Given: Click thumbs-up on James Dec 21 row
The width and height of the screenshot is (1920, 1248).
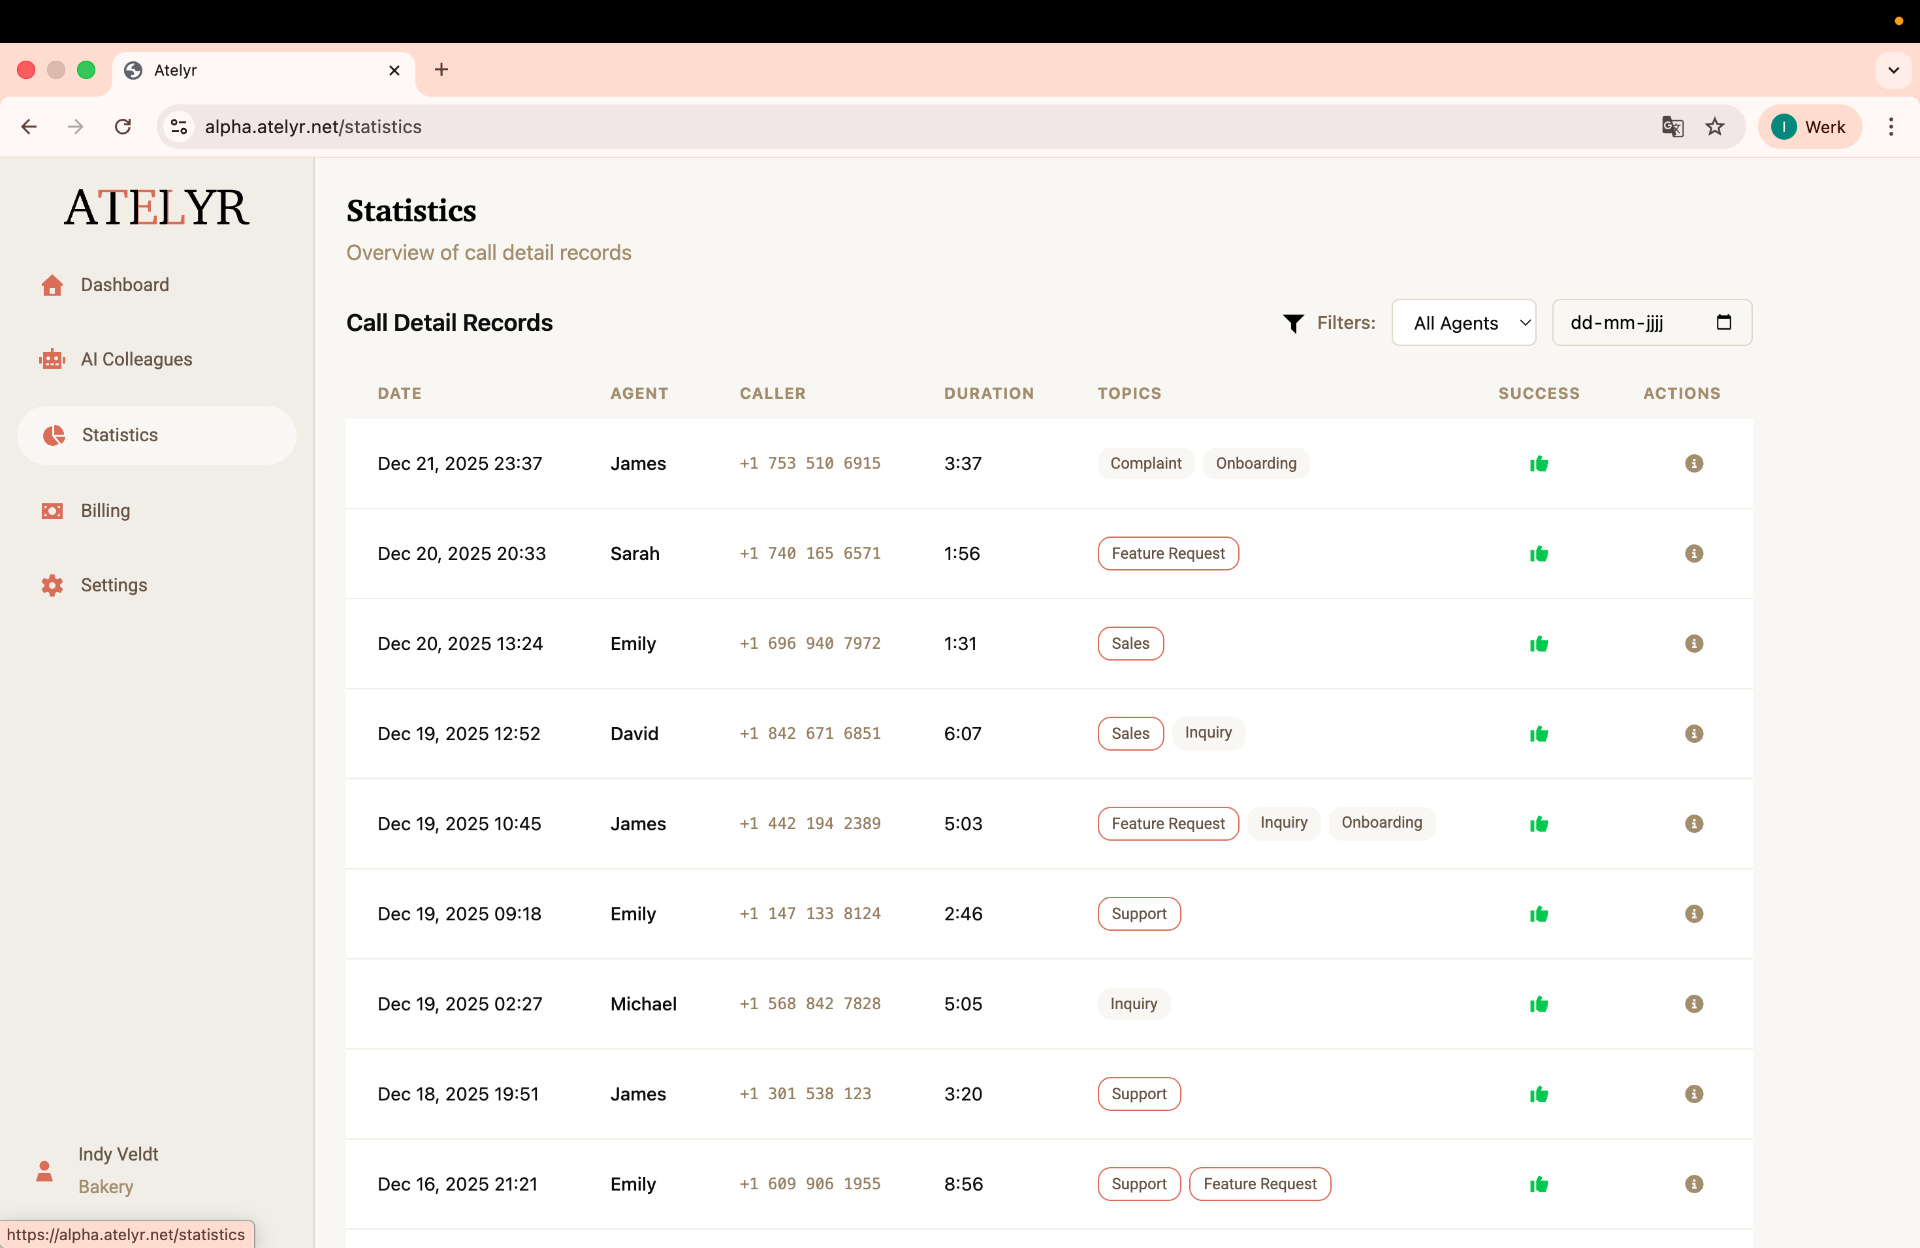Looking at the screenshot, I should [1539, 464].
